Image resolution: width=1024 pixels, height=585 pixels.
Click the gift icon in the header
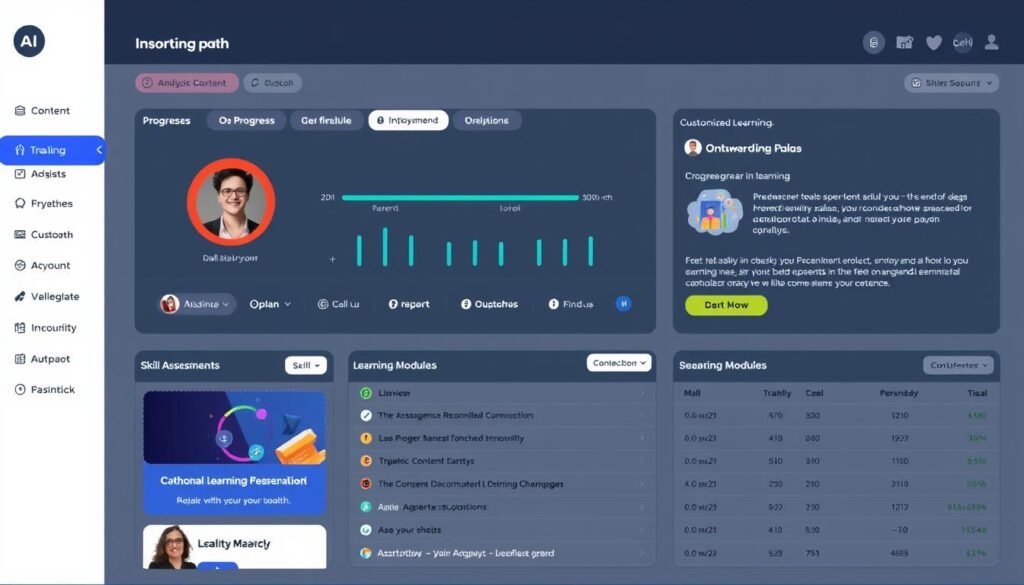coord(904,42)
